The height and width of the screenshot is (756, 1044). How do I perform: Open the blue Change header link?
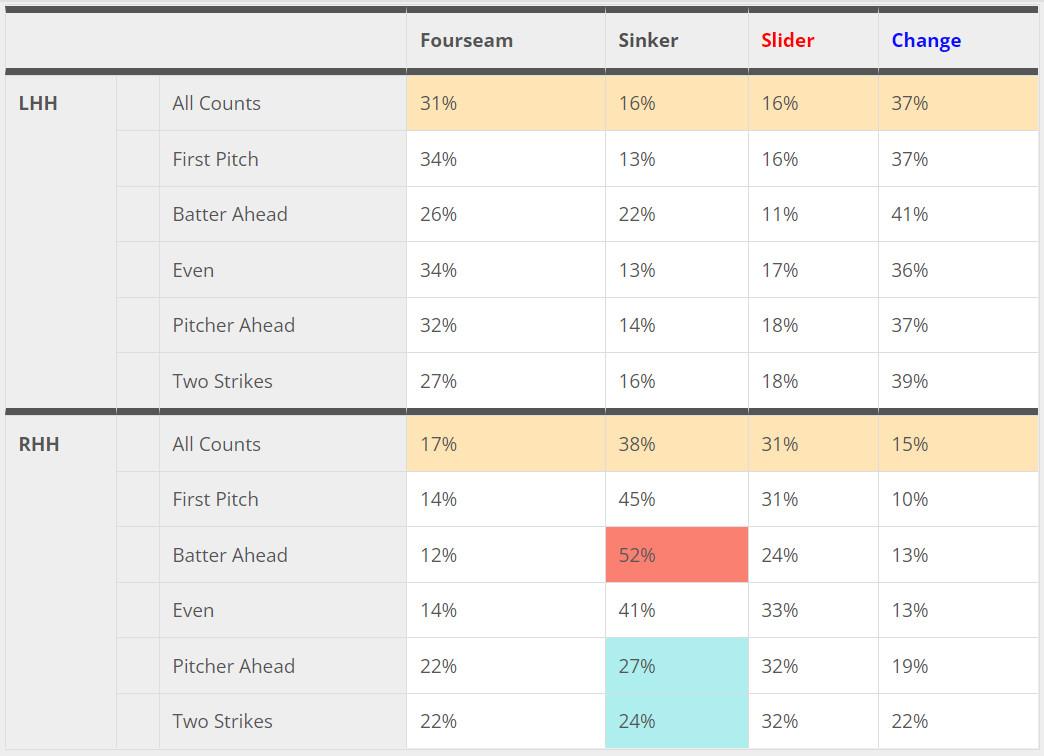tap(926, 41)
